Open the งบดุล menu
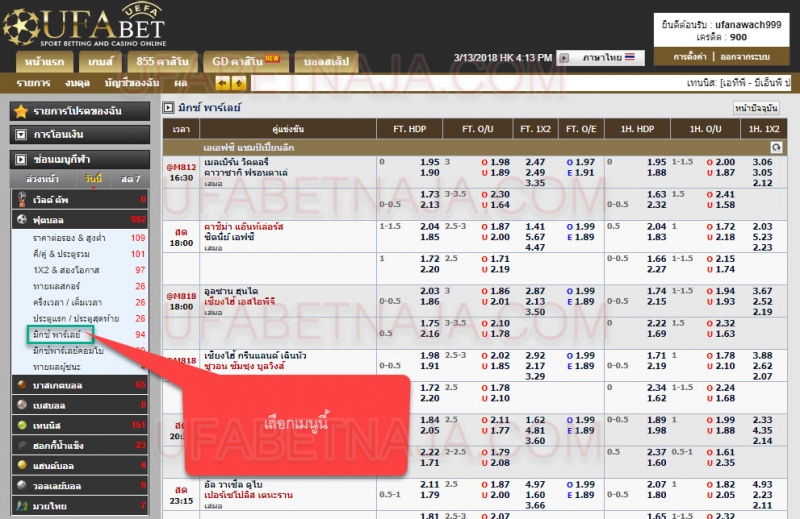Viewport: 800px width, 519px height. 77,83
